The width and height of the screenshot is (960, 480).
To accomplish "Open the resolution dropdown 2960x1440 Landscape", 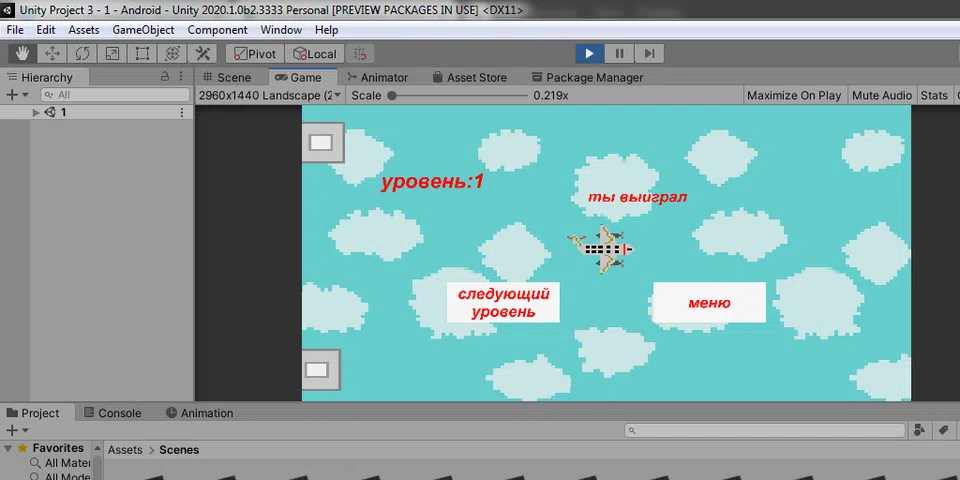I will point(270,95).
